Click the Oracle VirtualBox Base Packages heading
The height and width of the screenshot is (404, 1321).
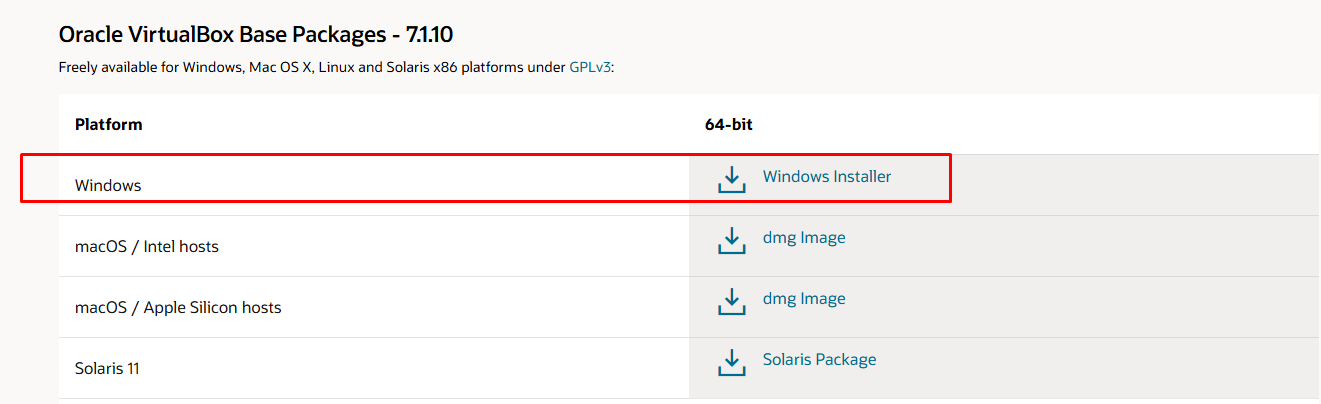click(x=256, y=34)
